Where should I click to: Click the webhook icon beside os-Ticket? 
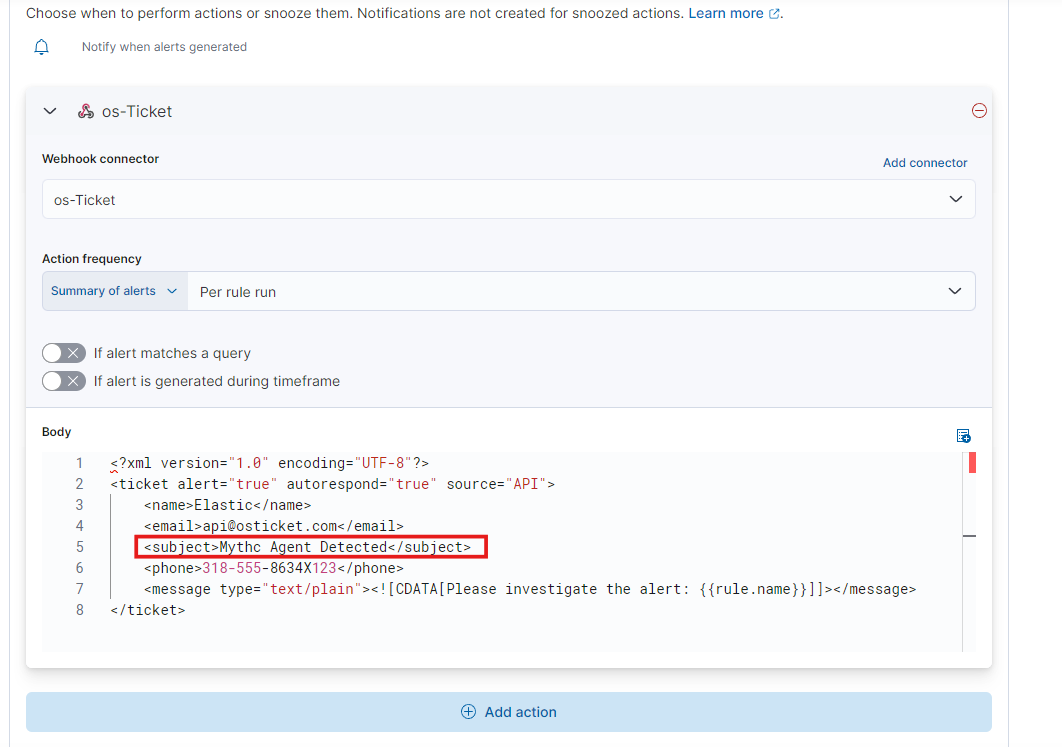[85, 111]
